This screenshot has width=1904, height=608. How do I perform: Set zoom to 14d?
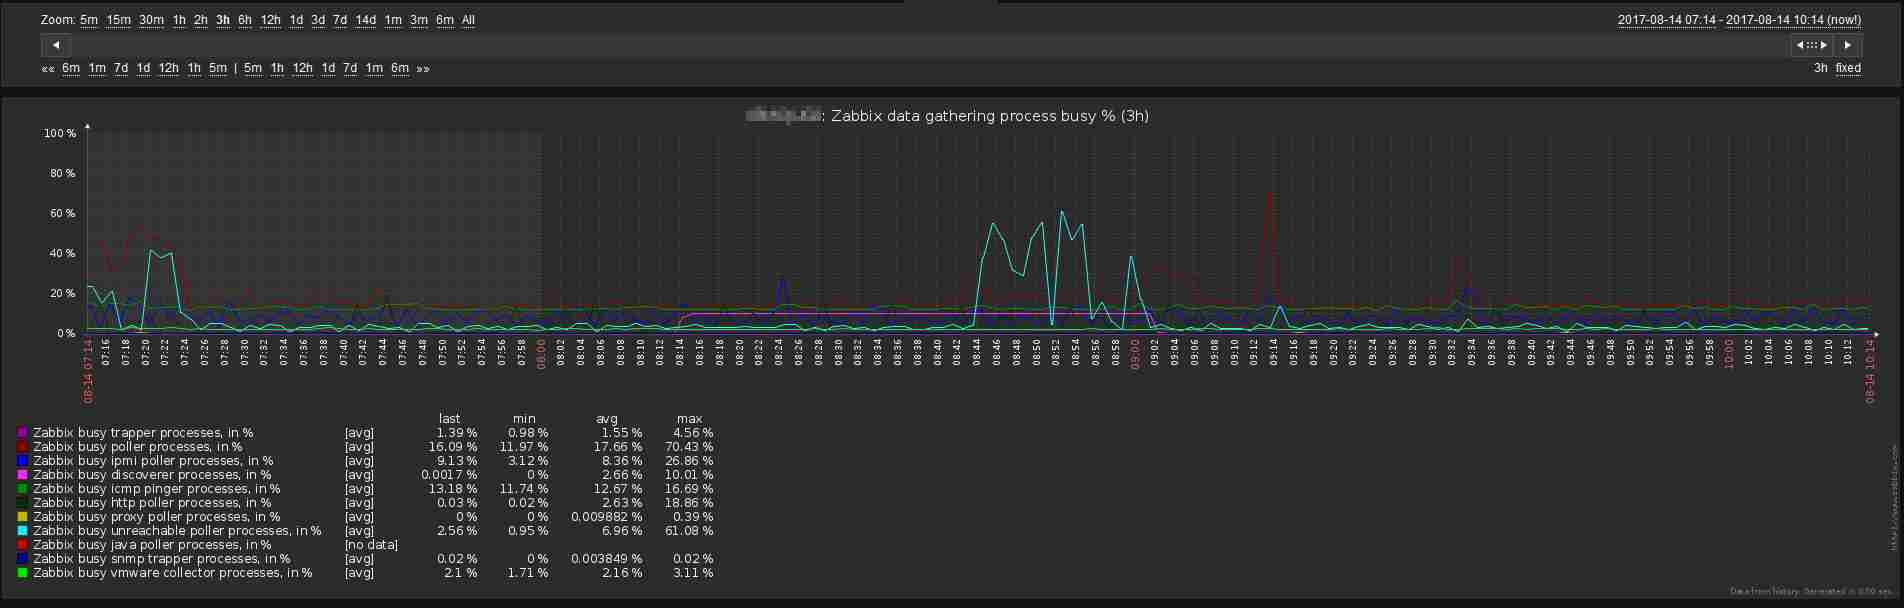coord(366,20)
